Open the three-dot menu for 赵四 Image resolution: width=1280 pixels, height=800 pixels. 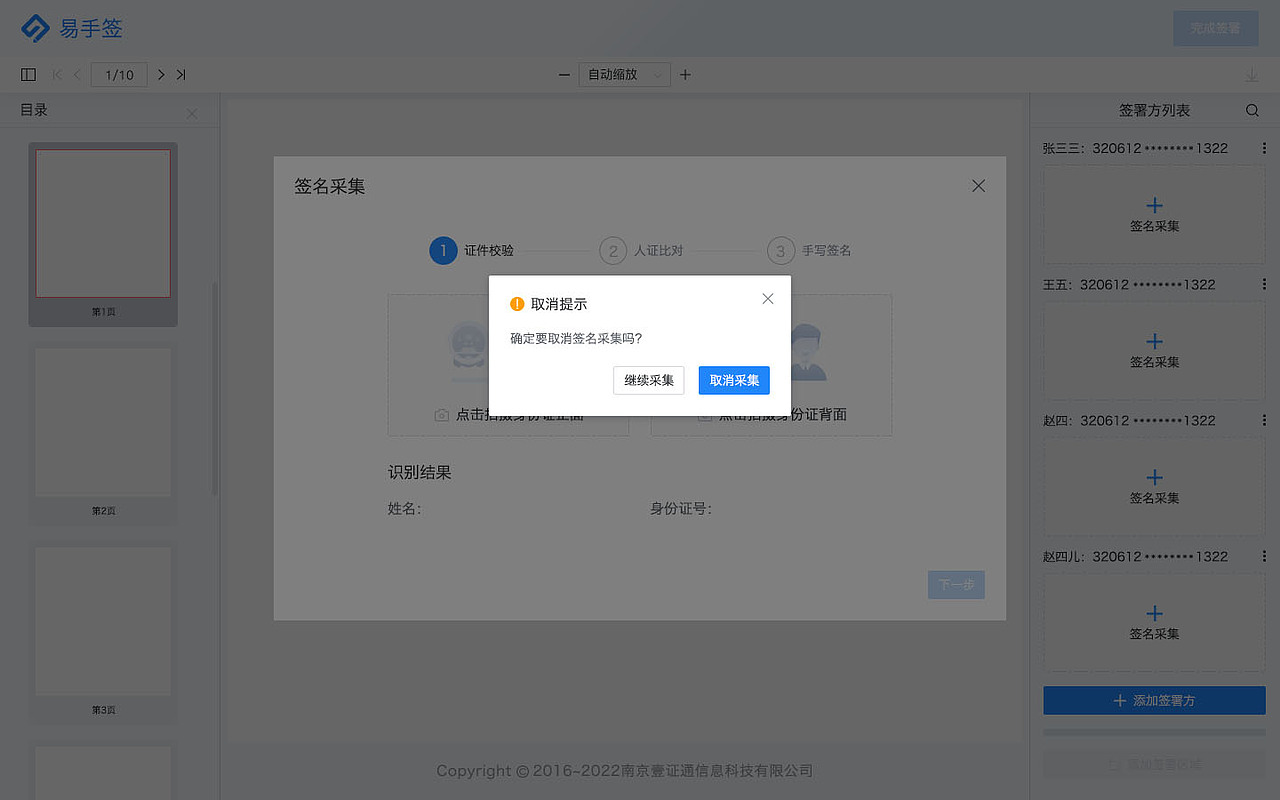pyautogui.click(x=1265, y=420)
